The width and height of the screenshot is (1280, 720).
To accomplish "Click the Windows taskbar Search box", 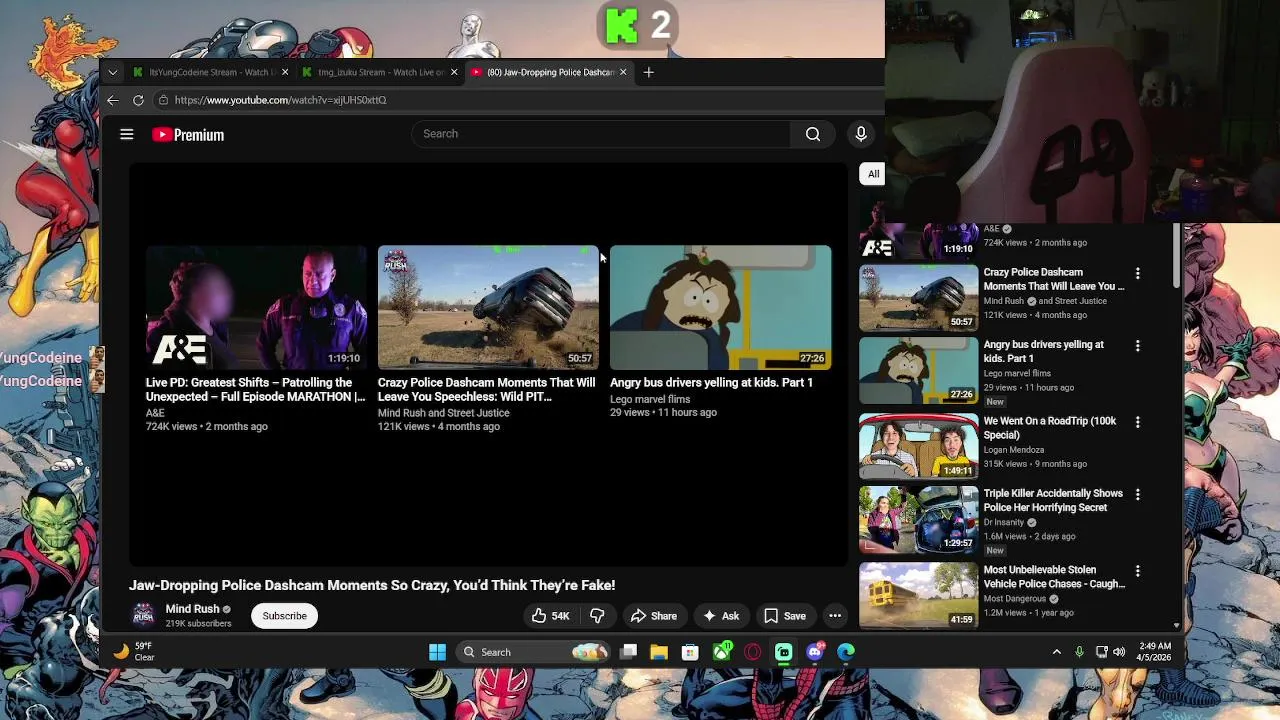I will 533,652.
